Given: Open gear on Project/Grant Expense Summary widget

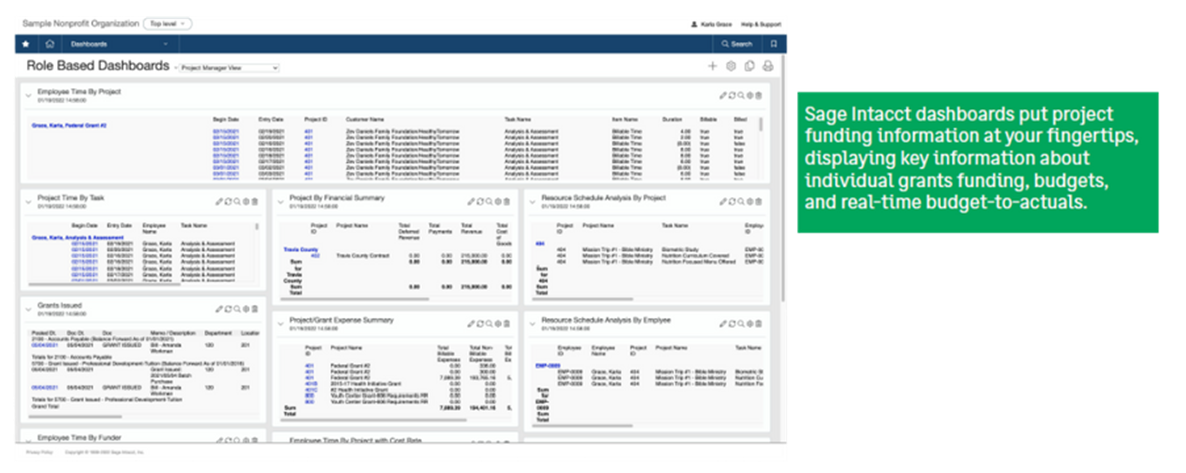Looking at the screenshot, I should pyautogui.click(x=498, y=324).
